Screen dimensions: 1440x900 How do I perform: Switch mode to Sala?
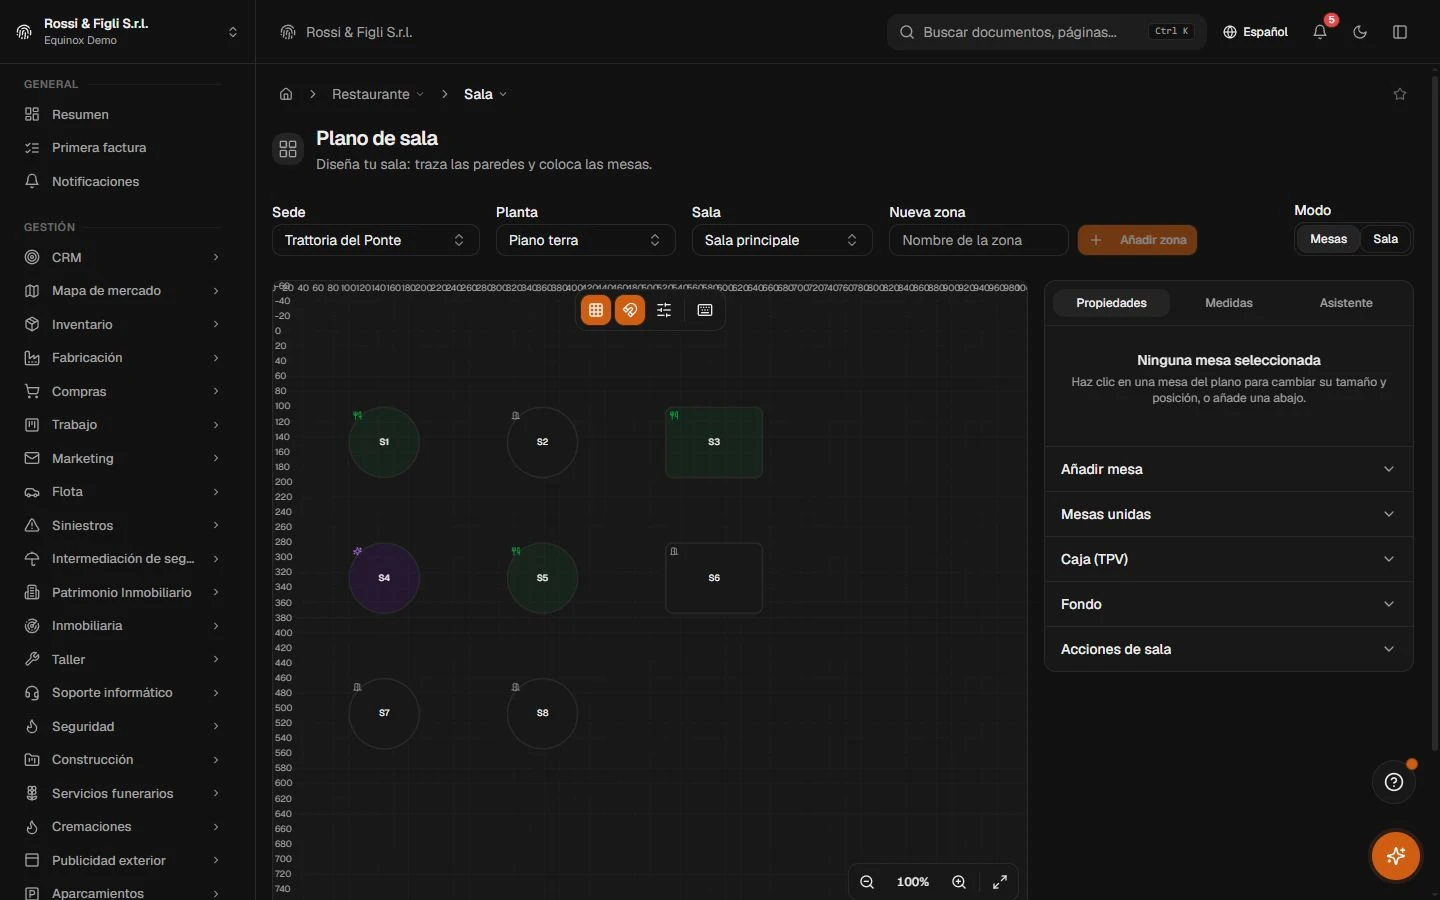[x=1385, y=239]
